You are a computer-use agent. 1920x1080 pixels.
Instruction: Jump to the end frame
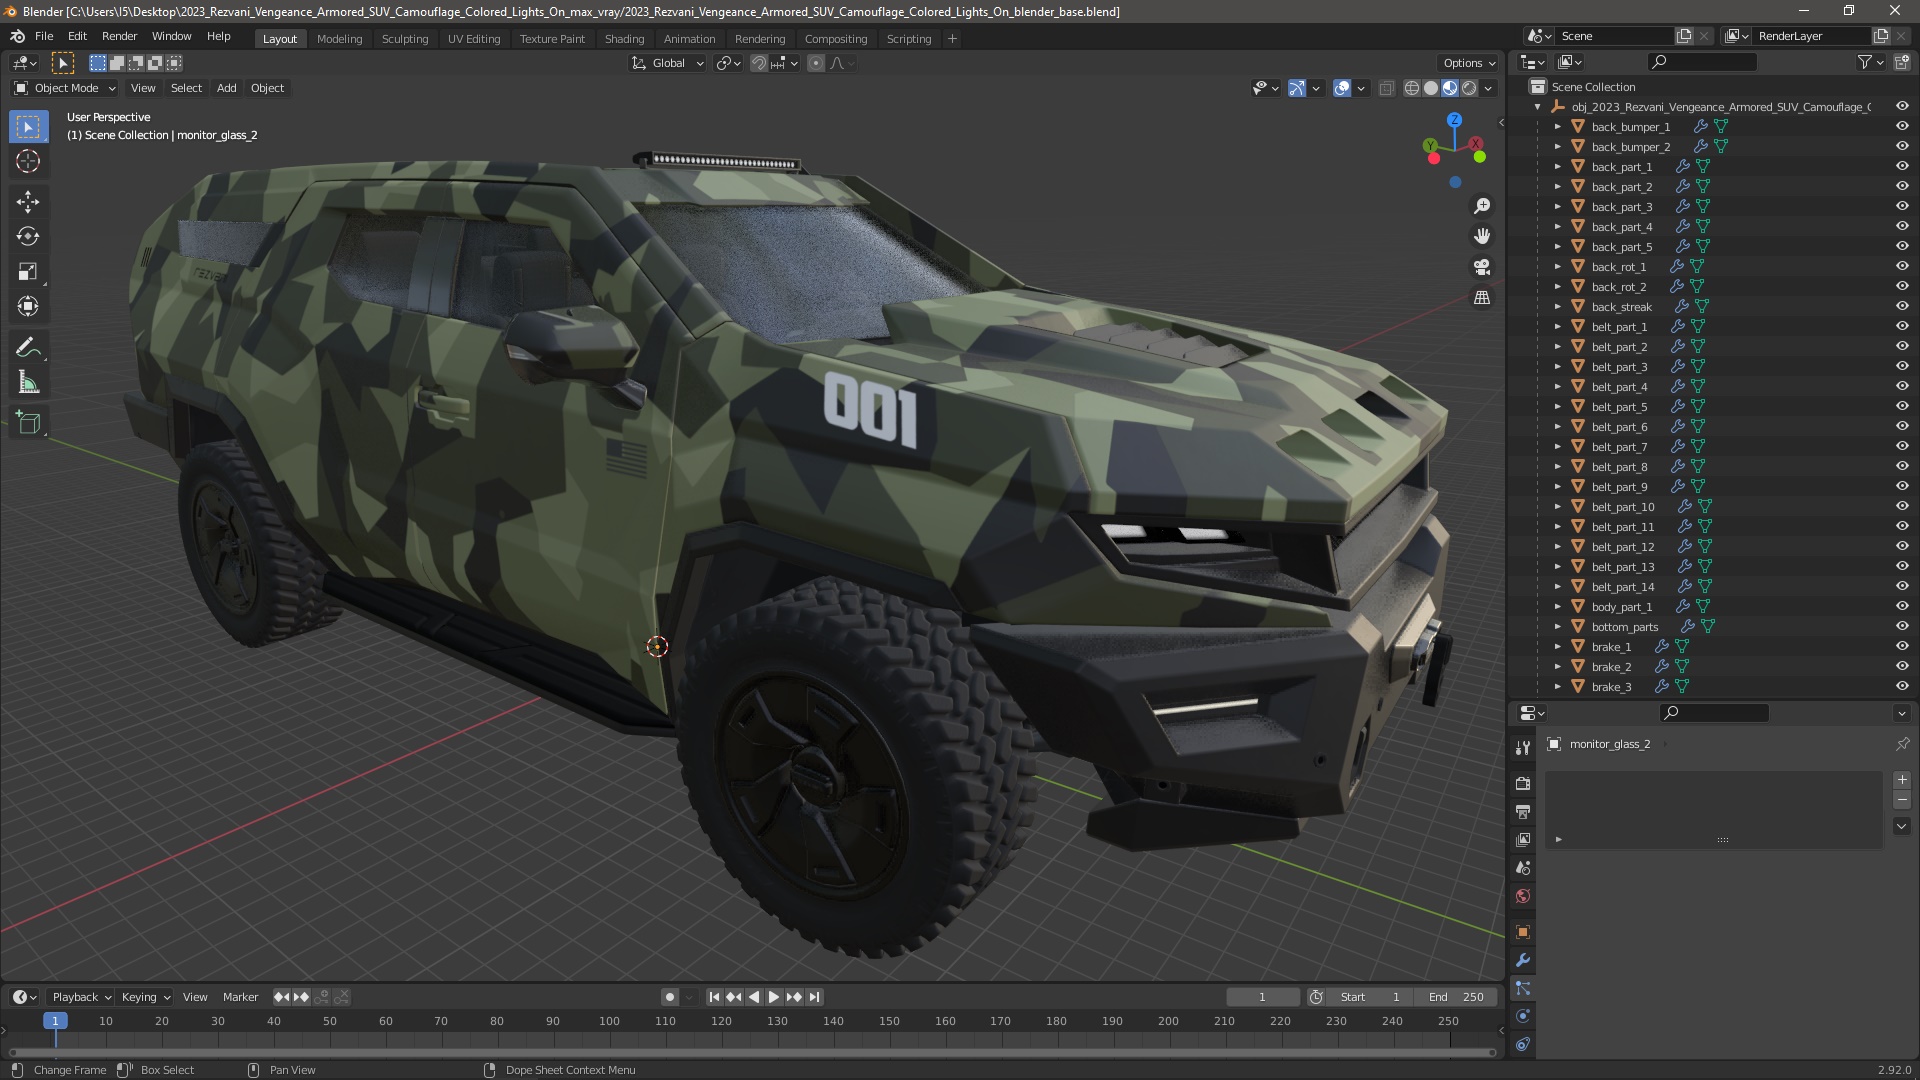pyautogui.click(x=815, y=997)
